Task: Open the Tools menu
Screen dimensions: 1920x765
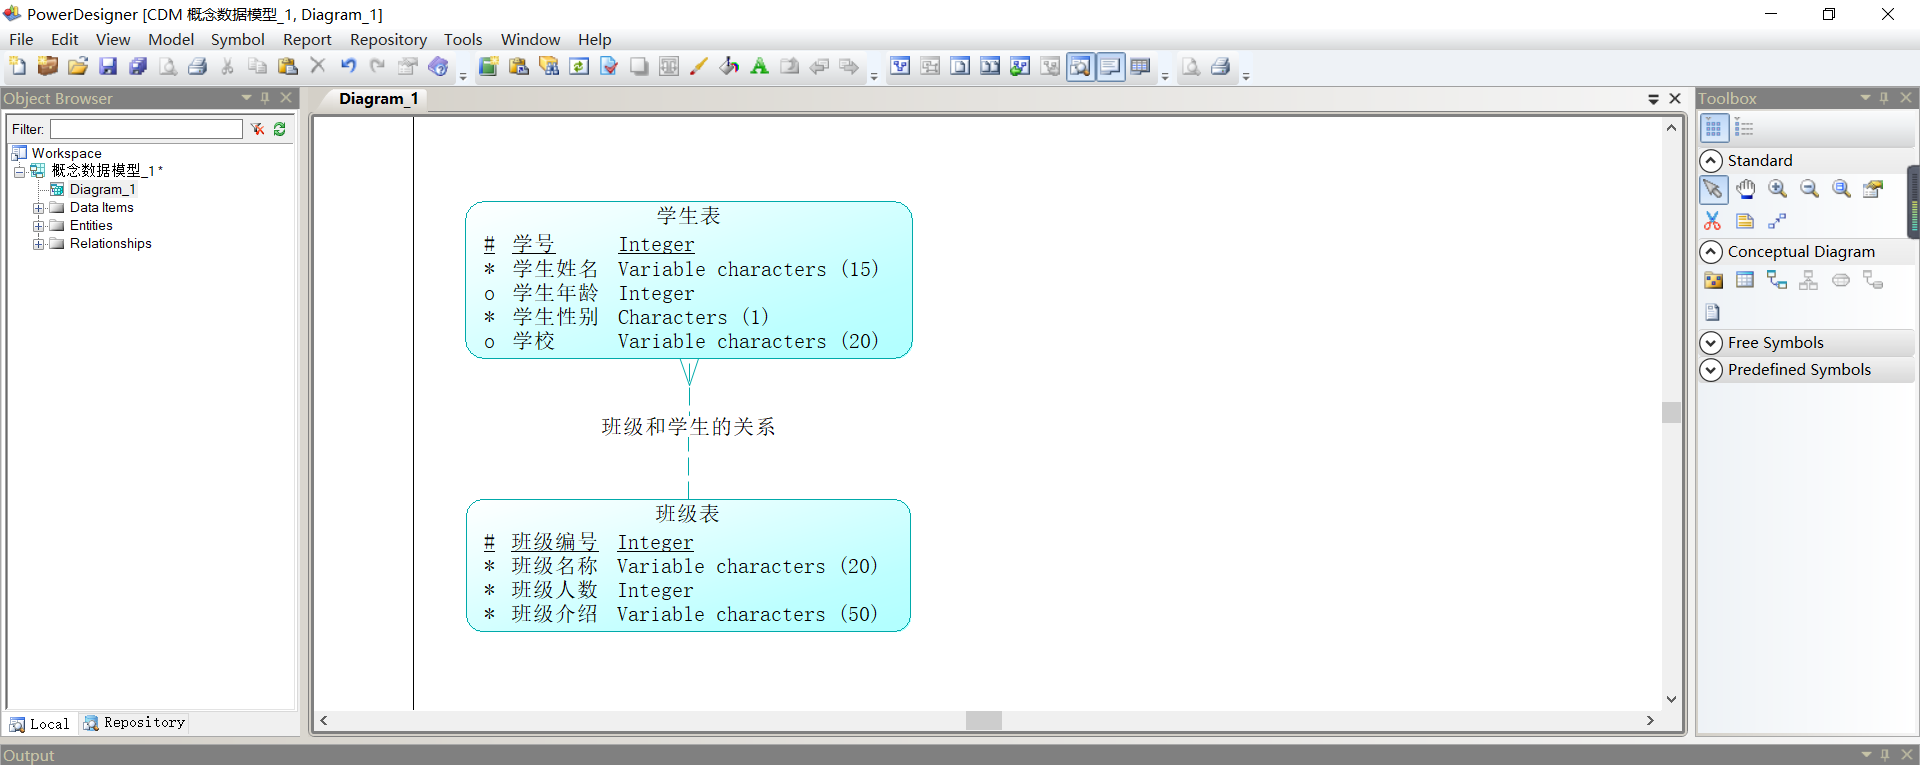Action: click(463, 40)
